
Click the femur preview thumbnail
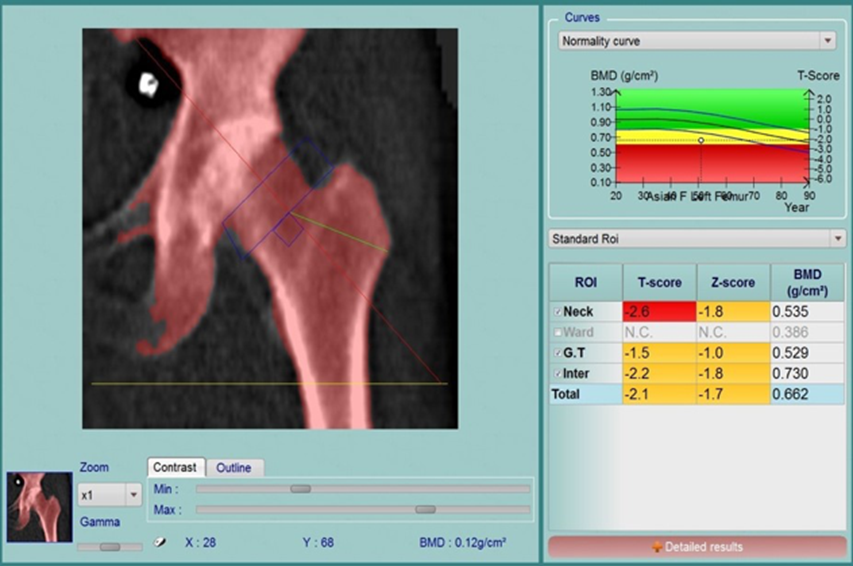[x=39, y=507]
